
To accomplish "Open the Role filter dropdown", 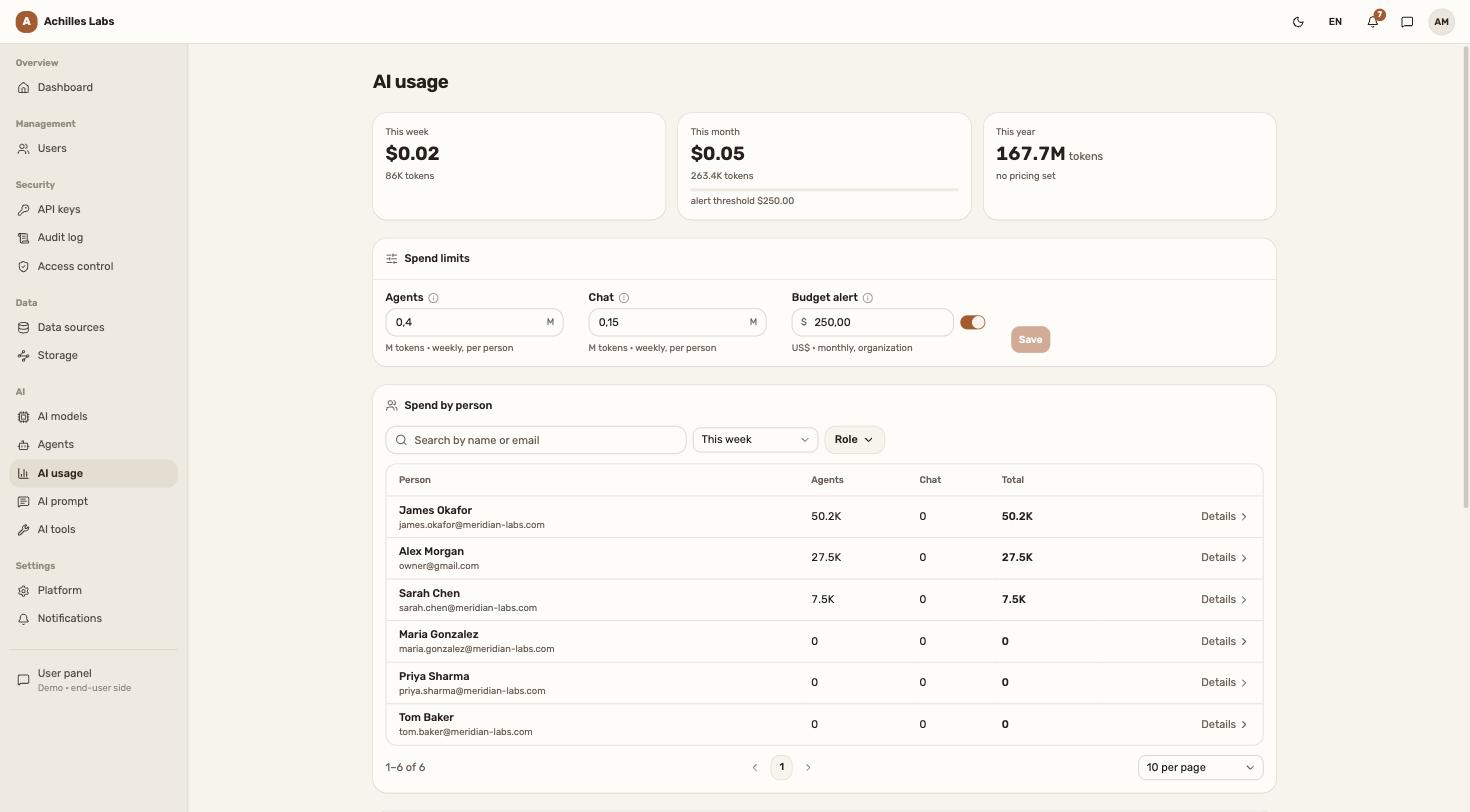I will pos(854,440).
